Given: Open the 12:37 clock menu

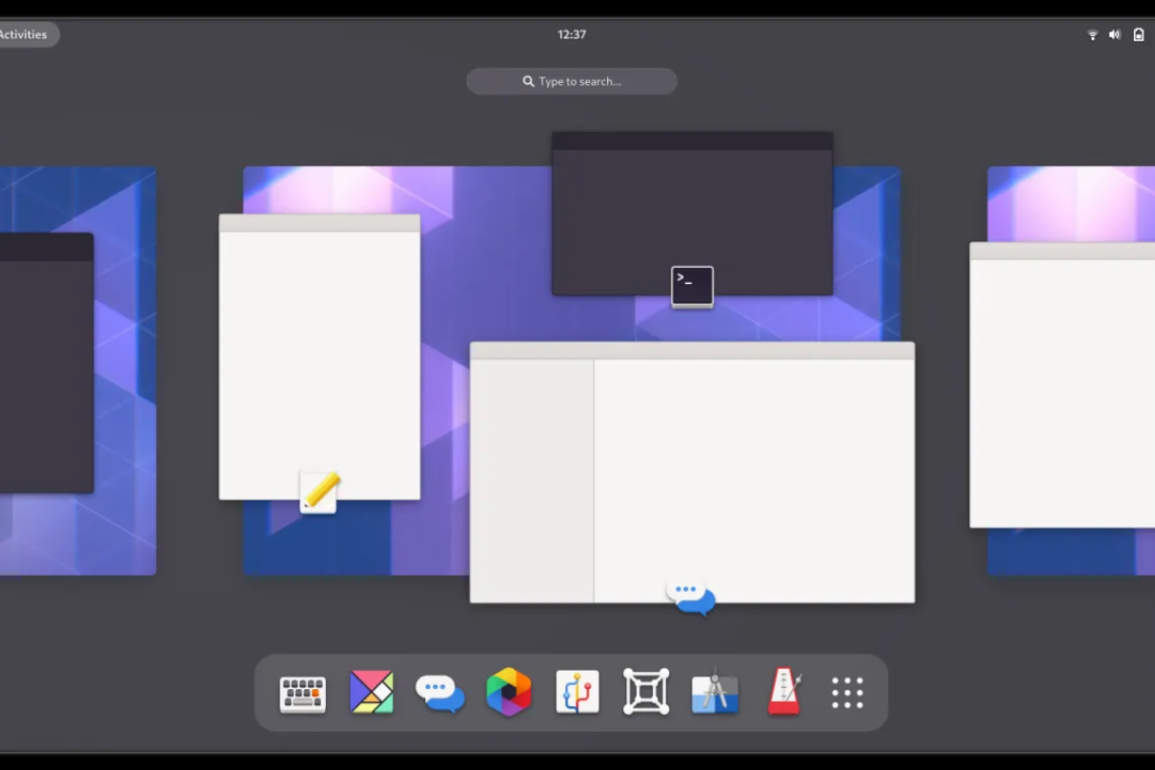Looking at the screenshot, I should [572, 35].
